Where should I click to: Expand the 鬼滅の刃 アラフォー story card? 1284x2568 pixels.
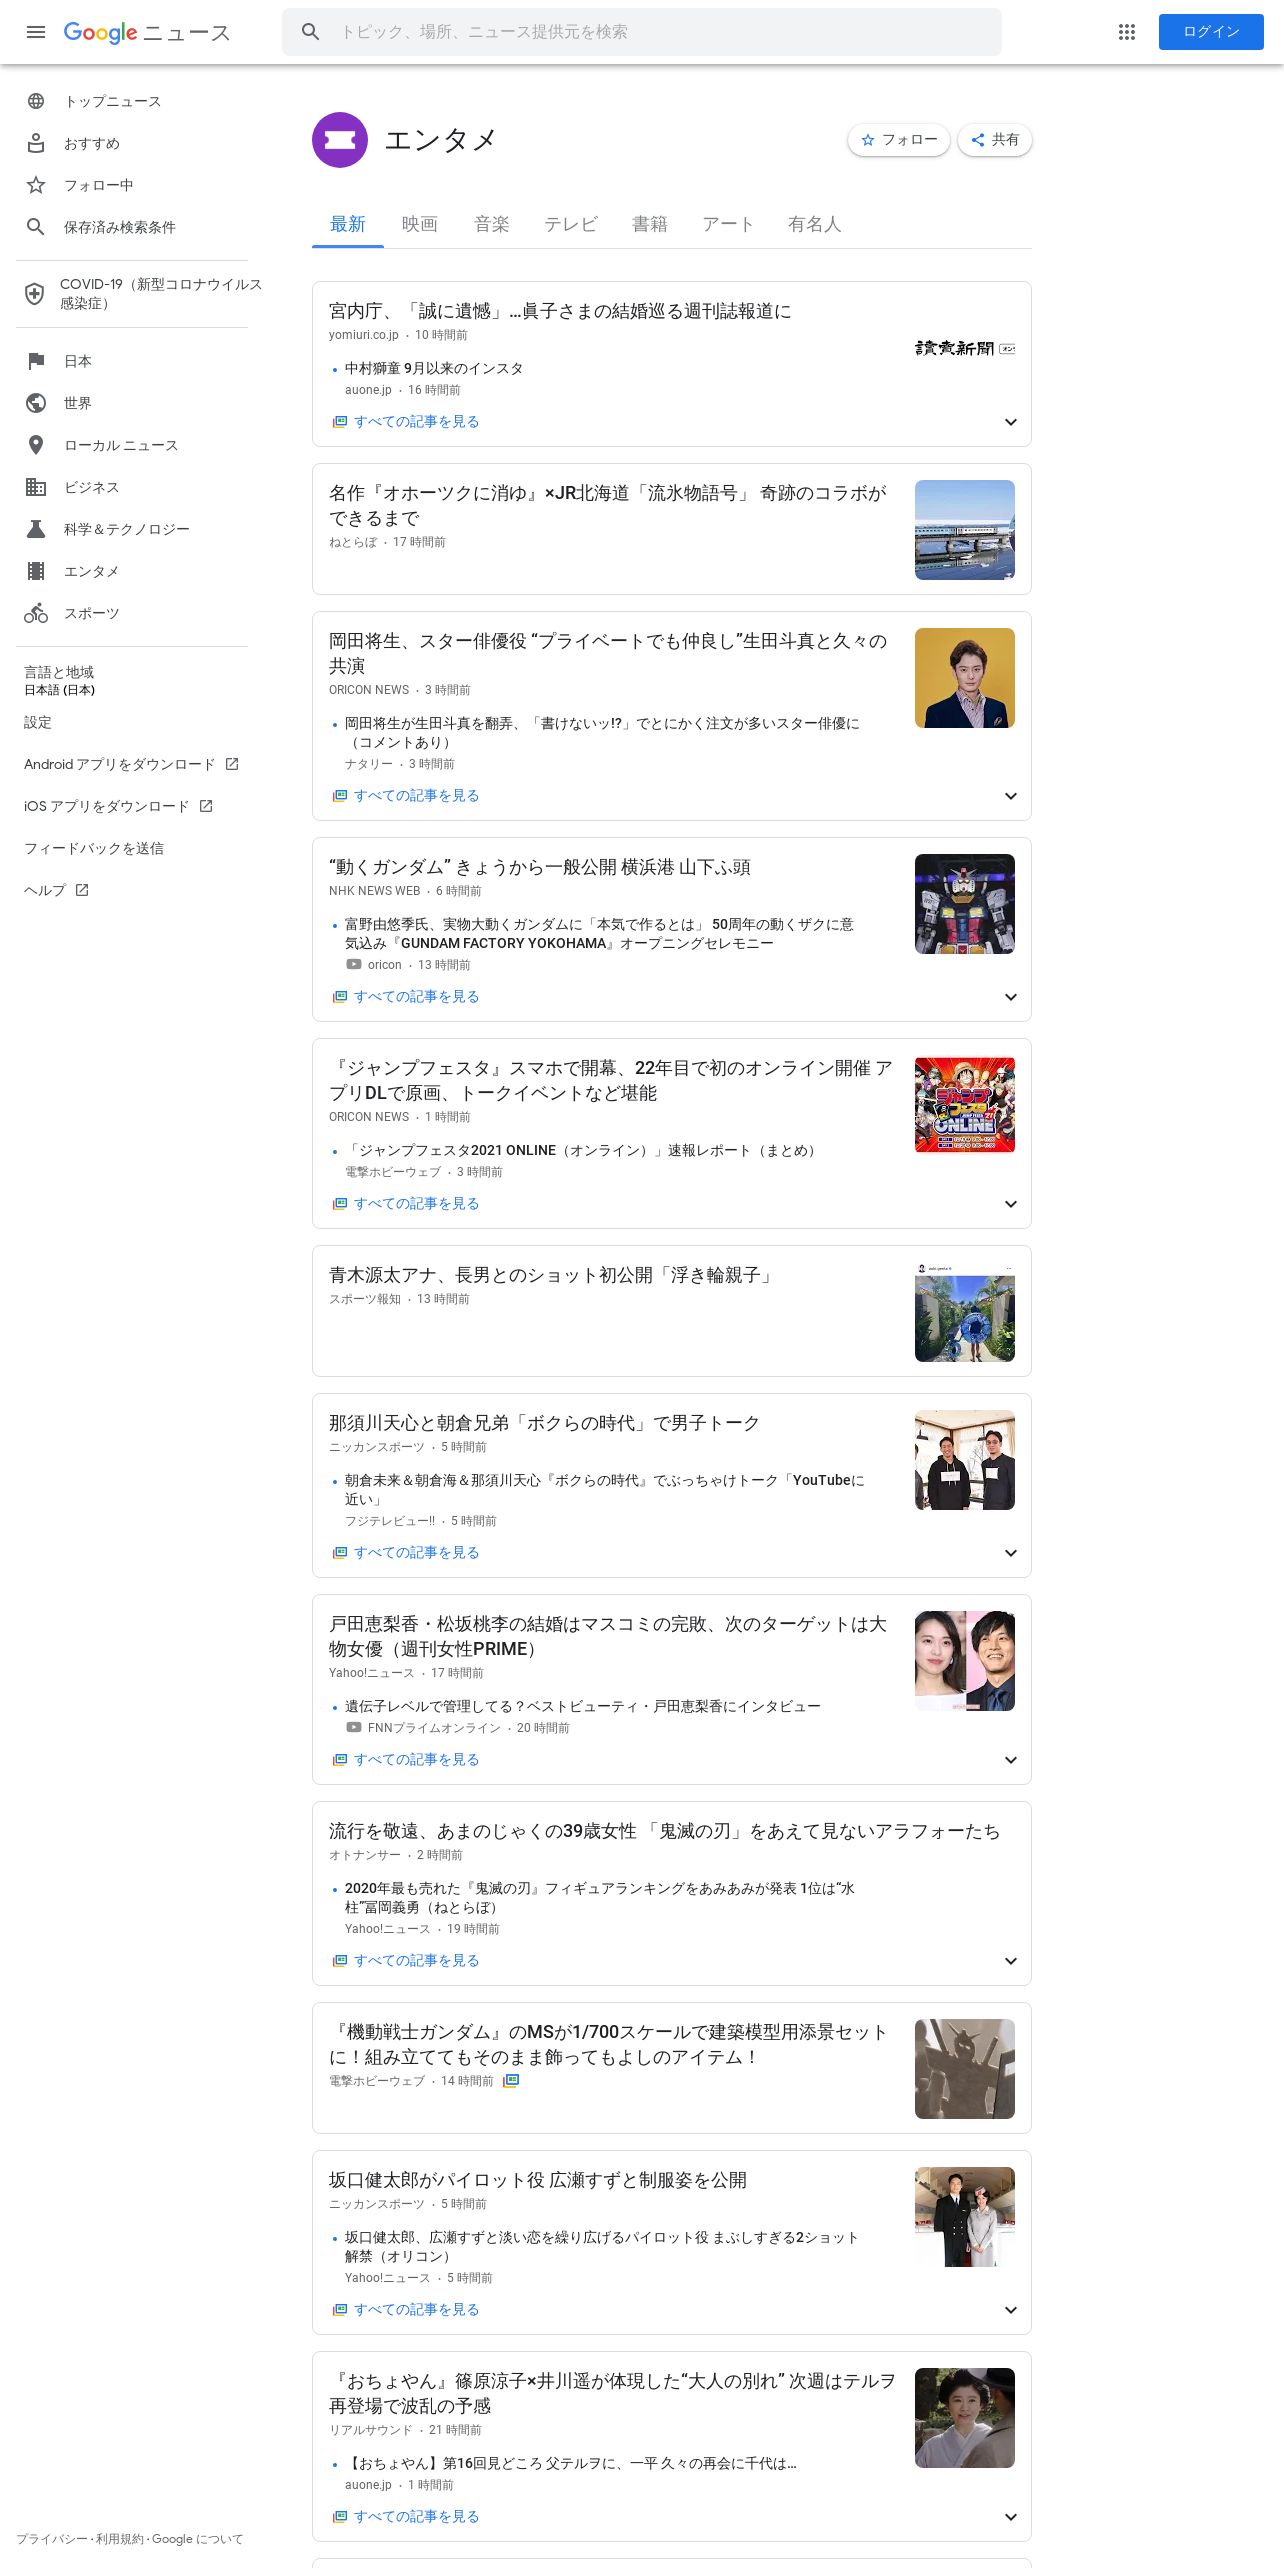point(1011,1961)
